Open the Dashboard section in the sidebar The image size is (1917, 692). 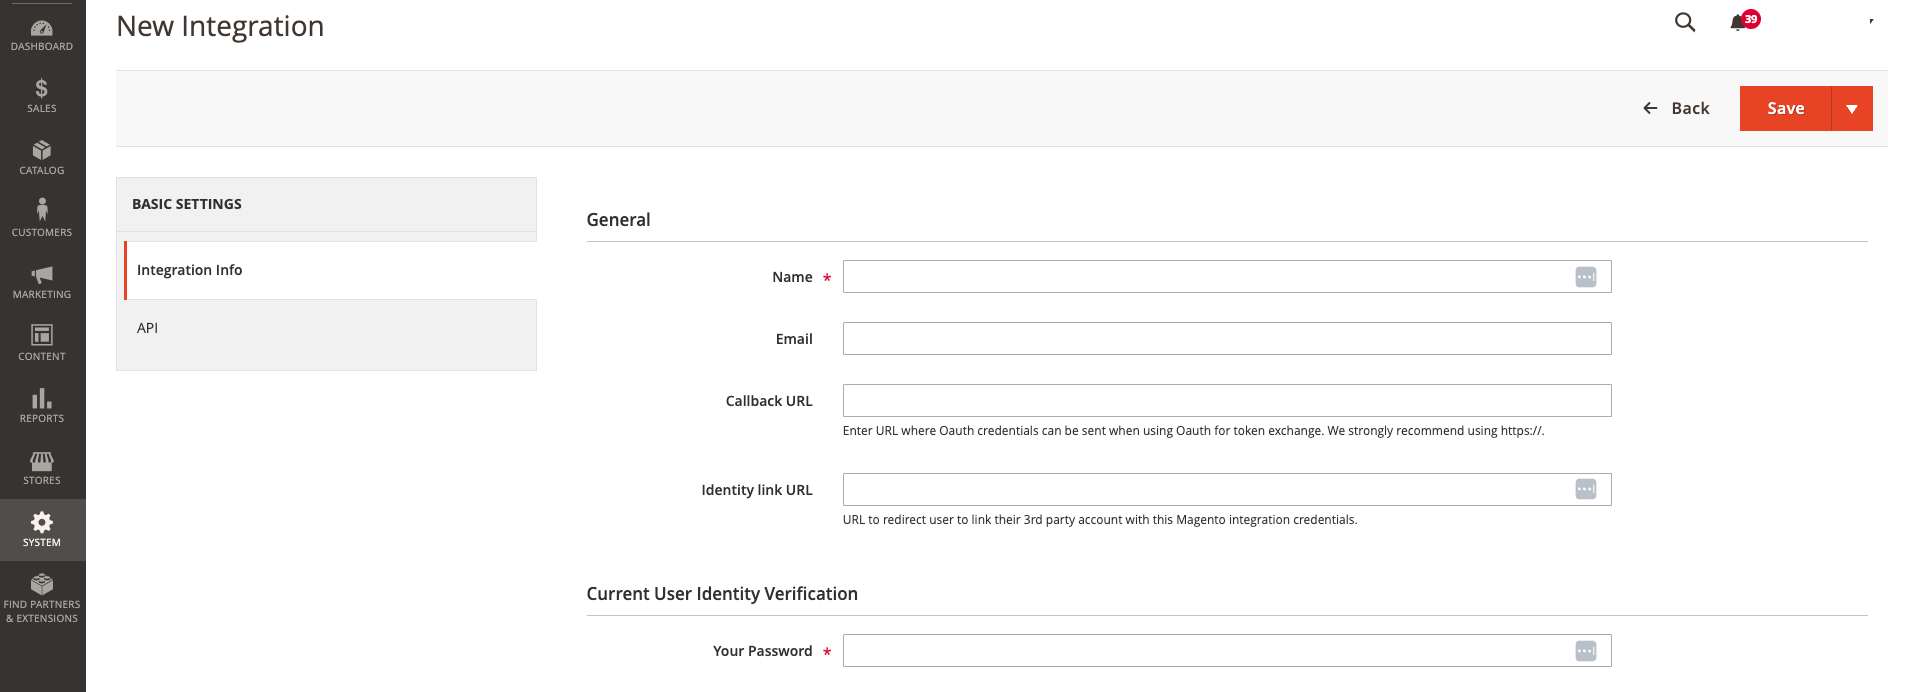42,35
